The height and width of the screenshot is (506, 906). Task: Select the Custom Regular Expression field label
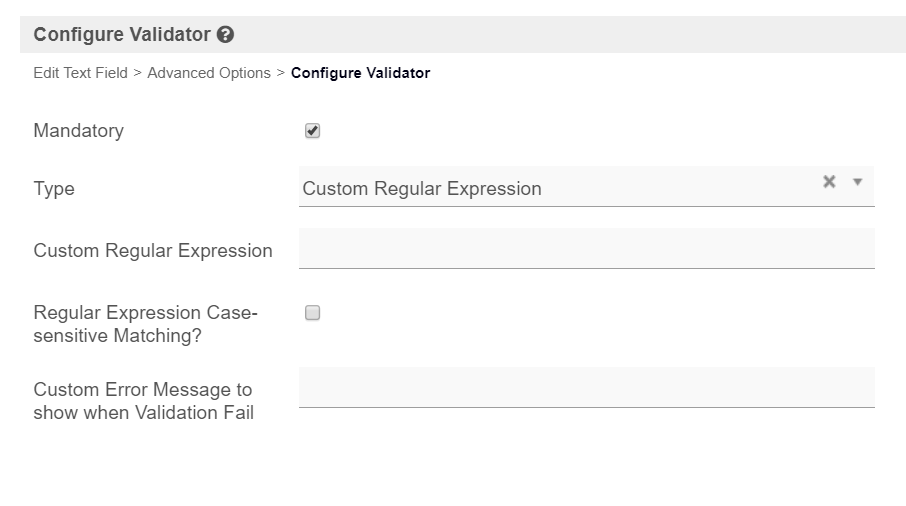153,250
